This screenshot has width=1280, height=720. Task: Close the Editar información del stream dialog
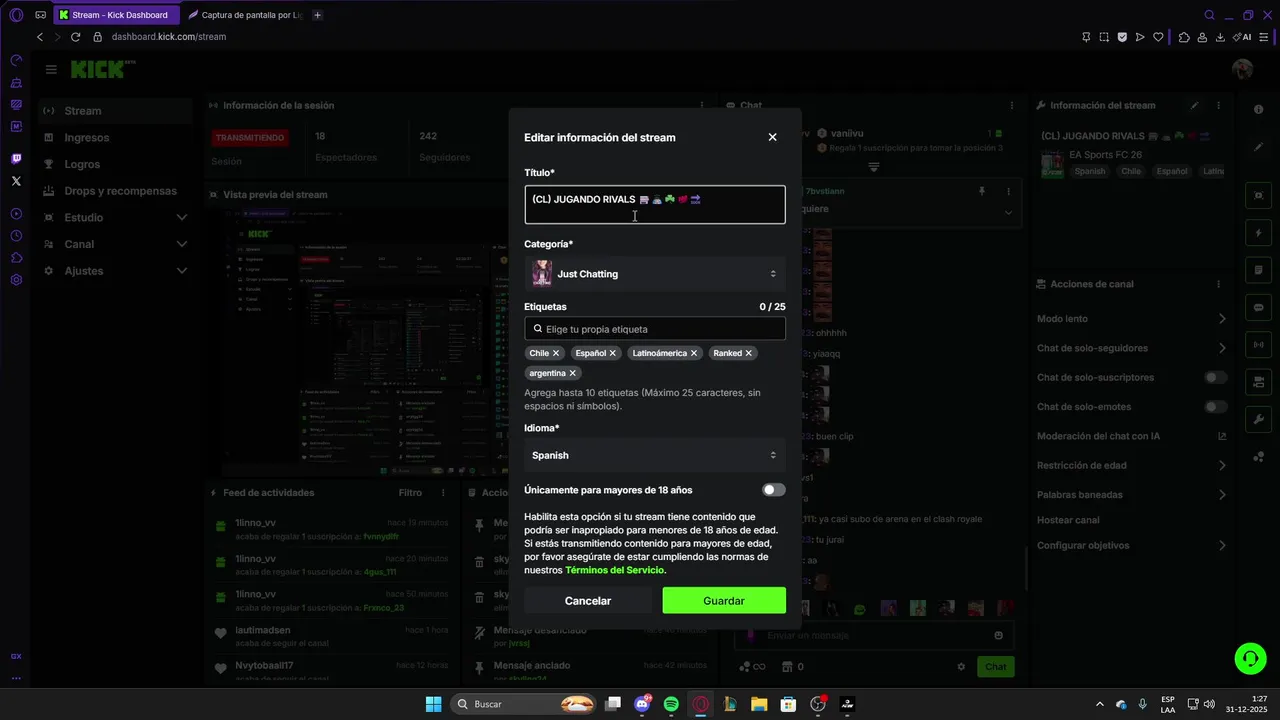pos(772,137)
